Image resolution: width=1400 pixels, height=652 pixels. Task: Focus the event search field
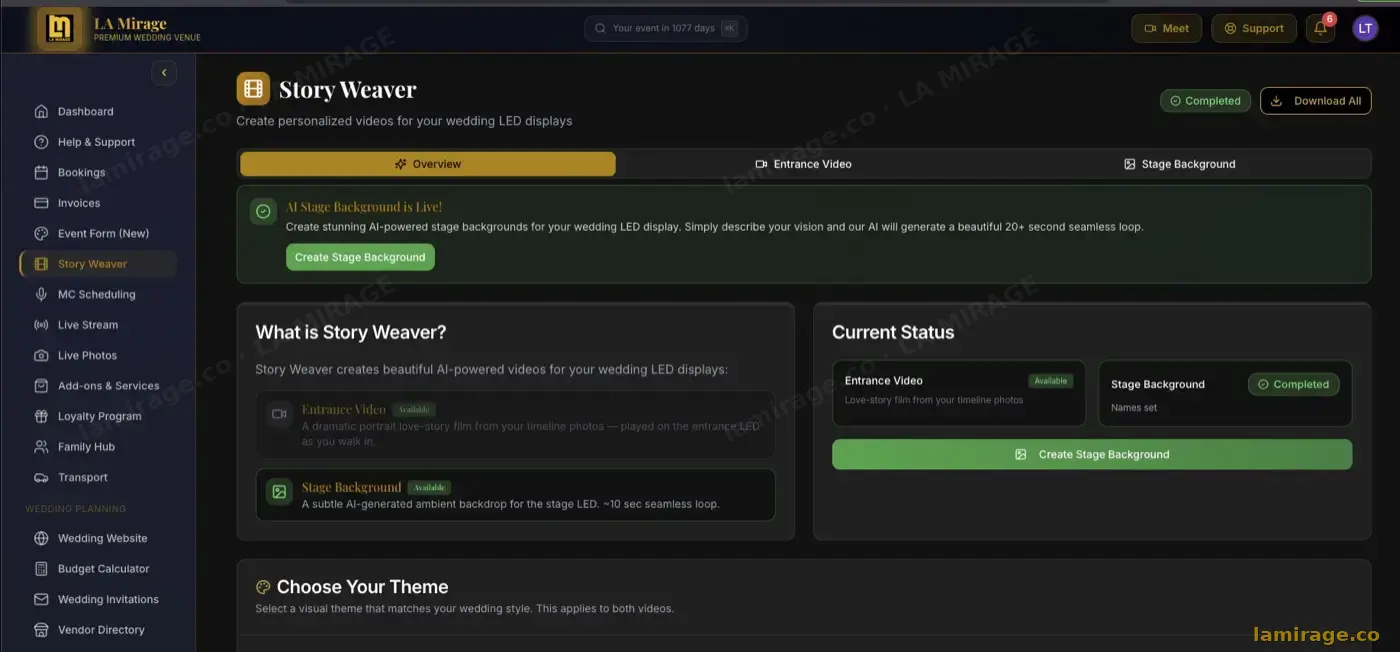(x=666, y=28)
